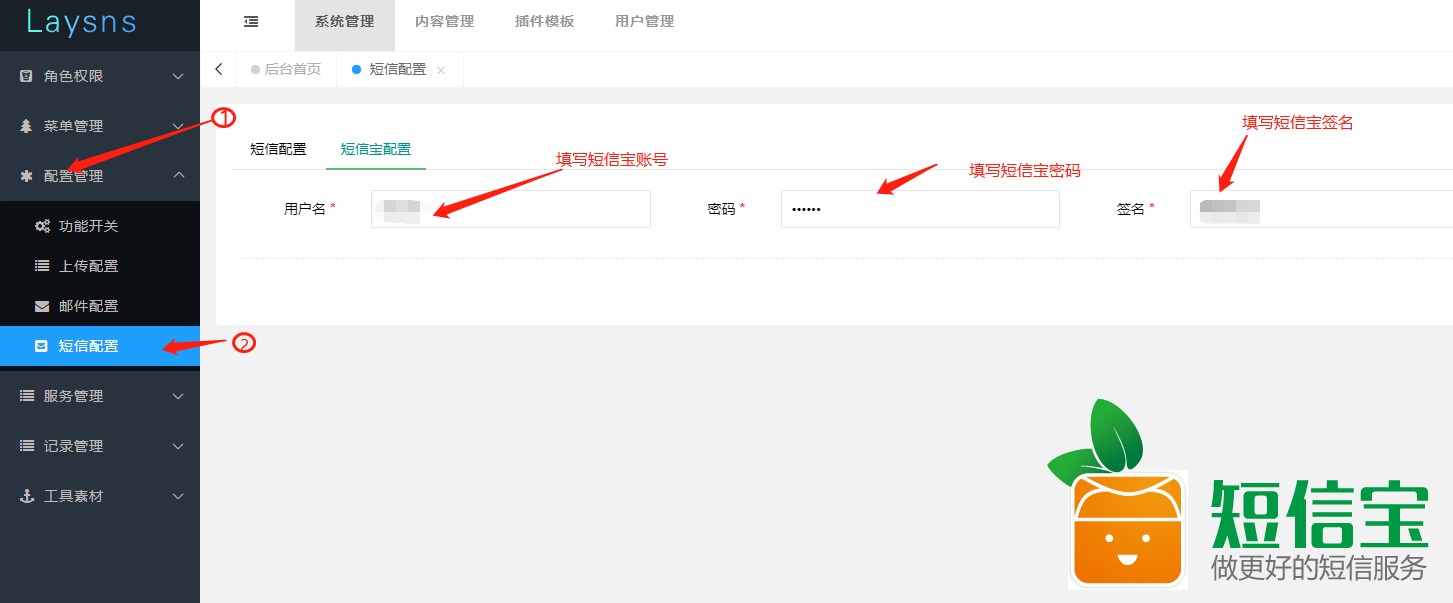Focus the 密码 password field
The width and height of the screenshot is (1453, 603).
pyautogui.click(x=919, y=209)
